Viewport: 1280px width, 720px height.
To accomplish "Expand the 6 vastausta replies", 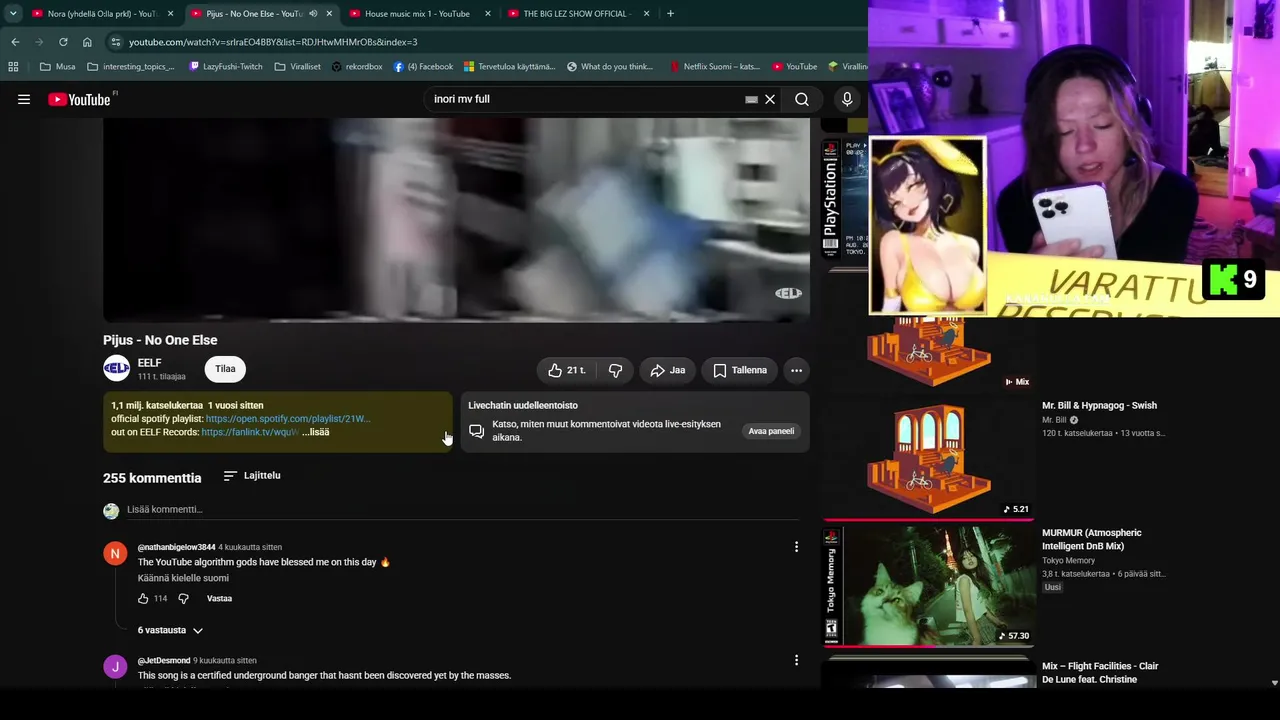I will click(x=170, y=630).
